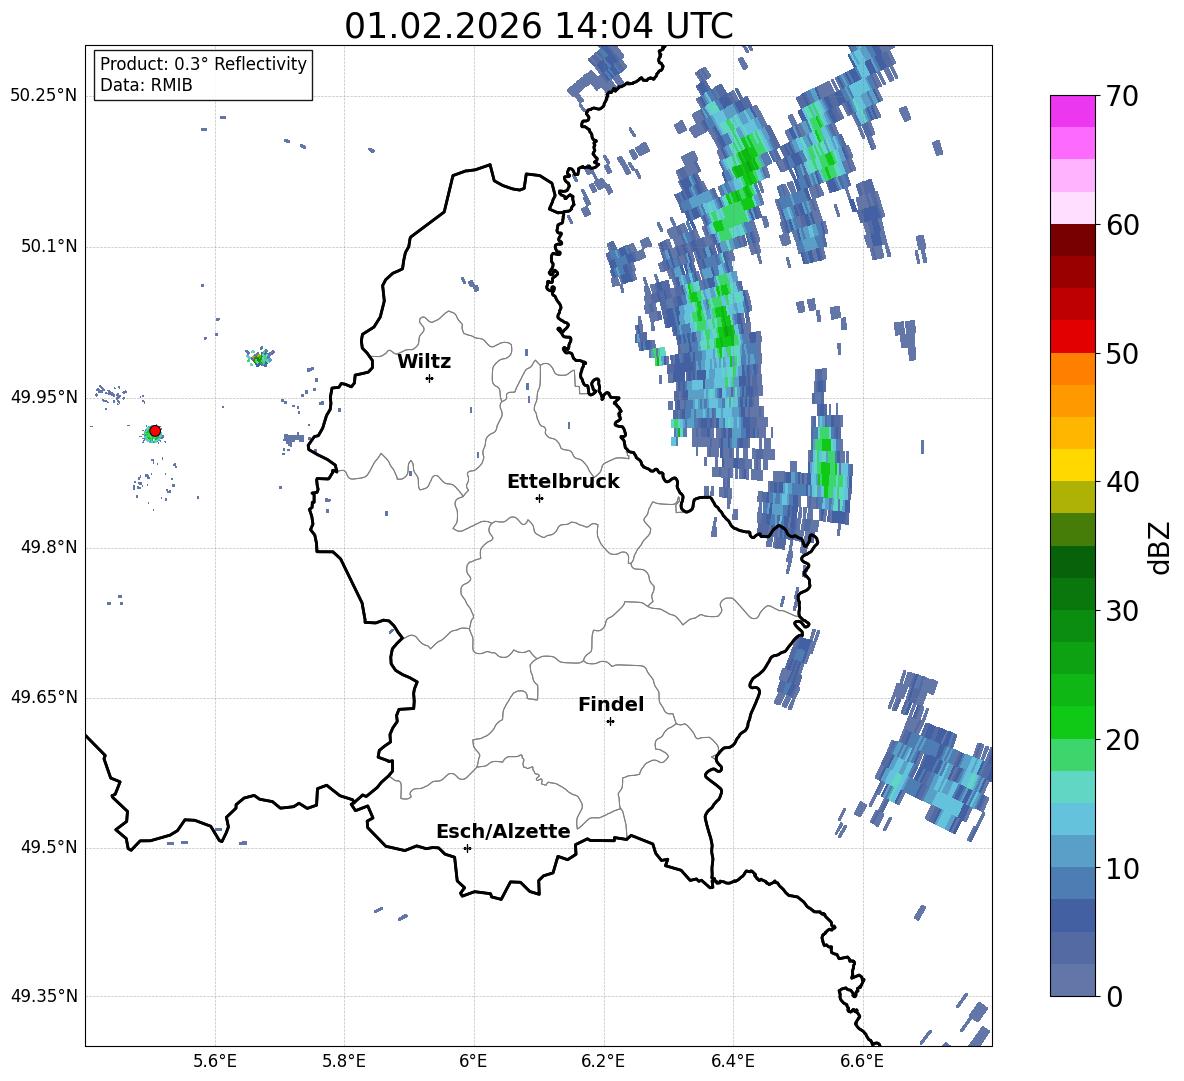This screenshot has height=1081, width=1184.
Task: Click the 50.25°N latitude label
Action: 43,96
